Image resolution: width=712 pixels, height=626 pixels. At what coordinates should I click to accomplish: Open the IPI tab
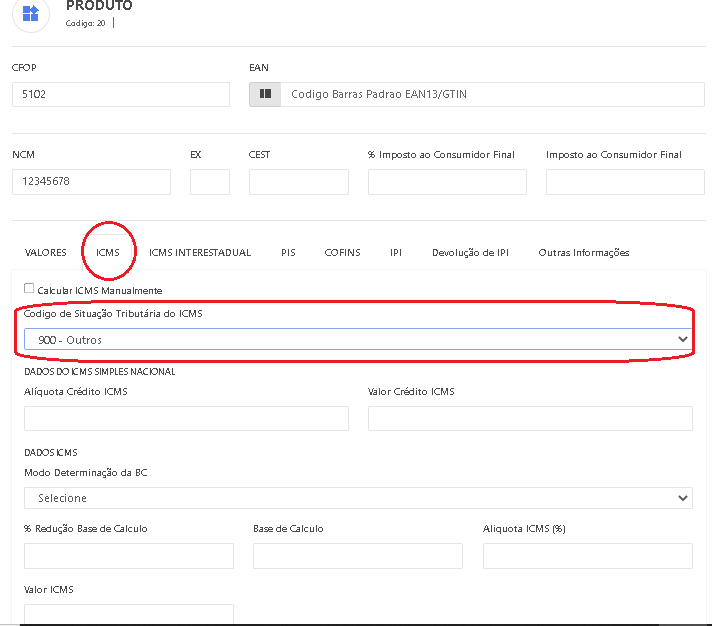click(396, 253)
